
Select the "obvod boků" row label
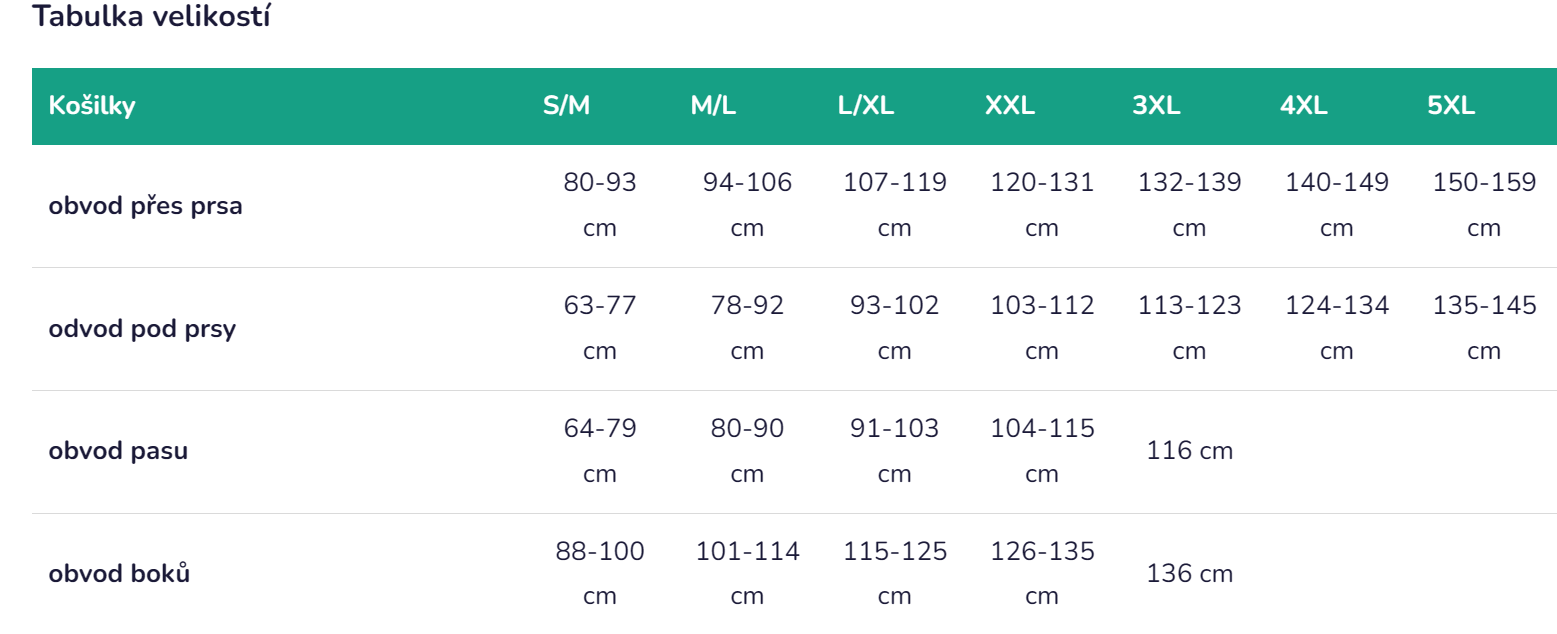[x=119, y=574]
